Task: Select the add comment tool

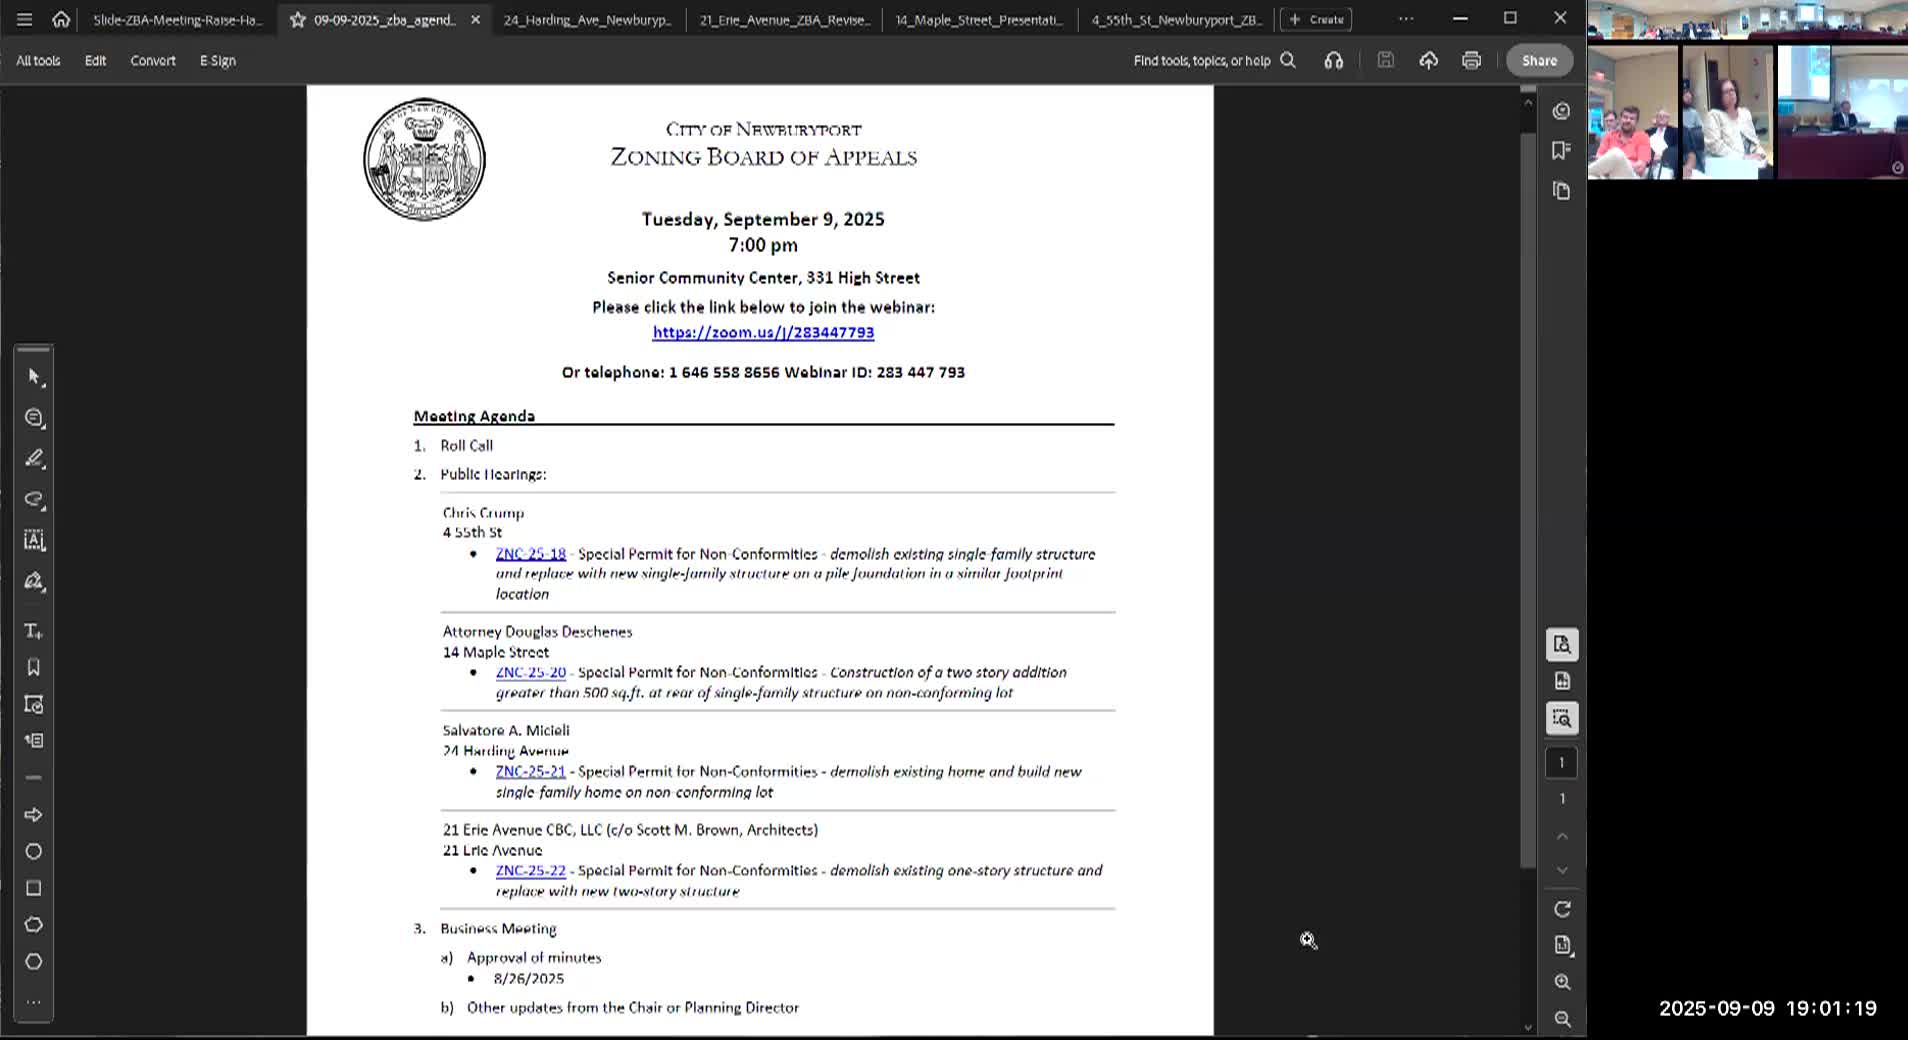Action: (x=34, y=418)
